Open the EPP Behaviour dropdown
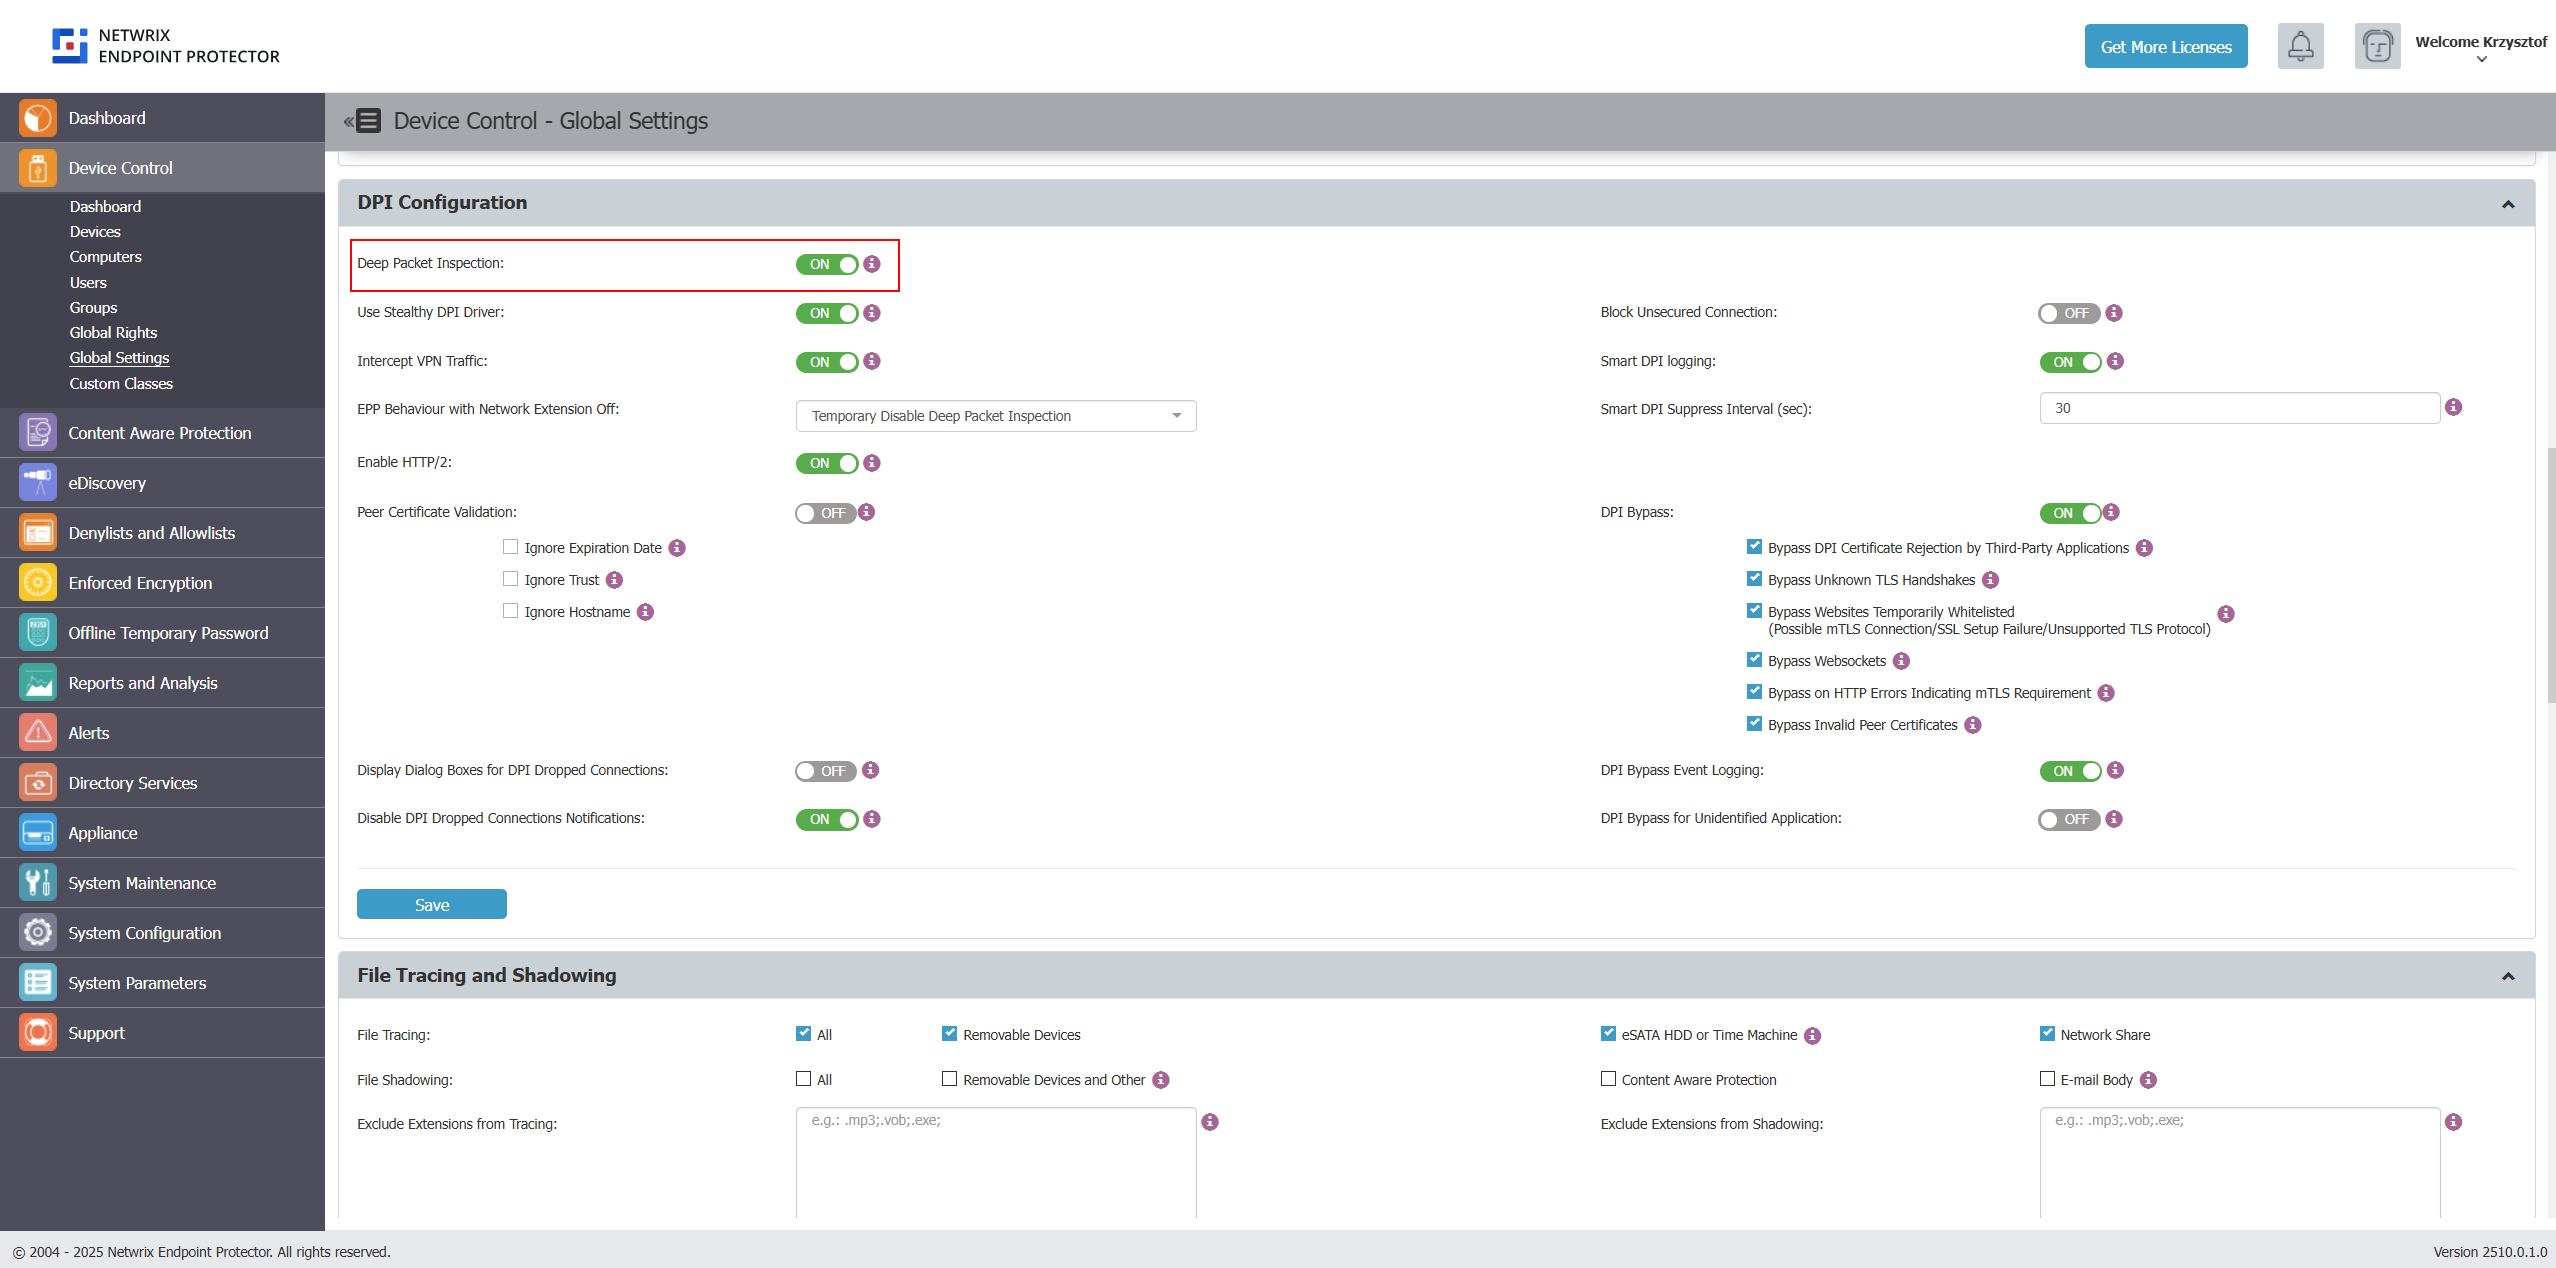Screen dimensions: 2556x1268 [994, 415]
